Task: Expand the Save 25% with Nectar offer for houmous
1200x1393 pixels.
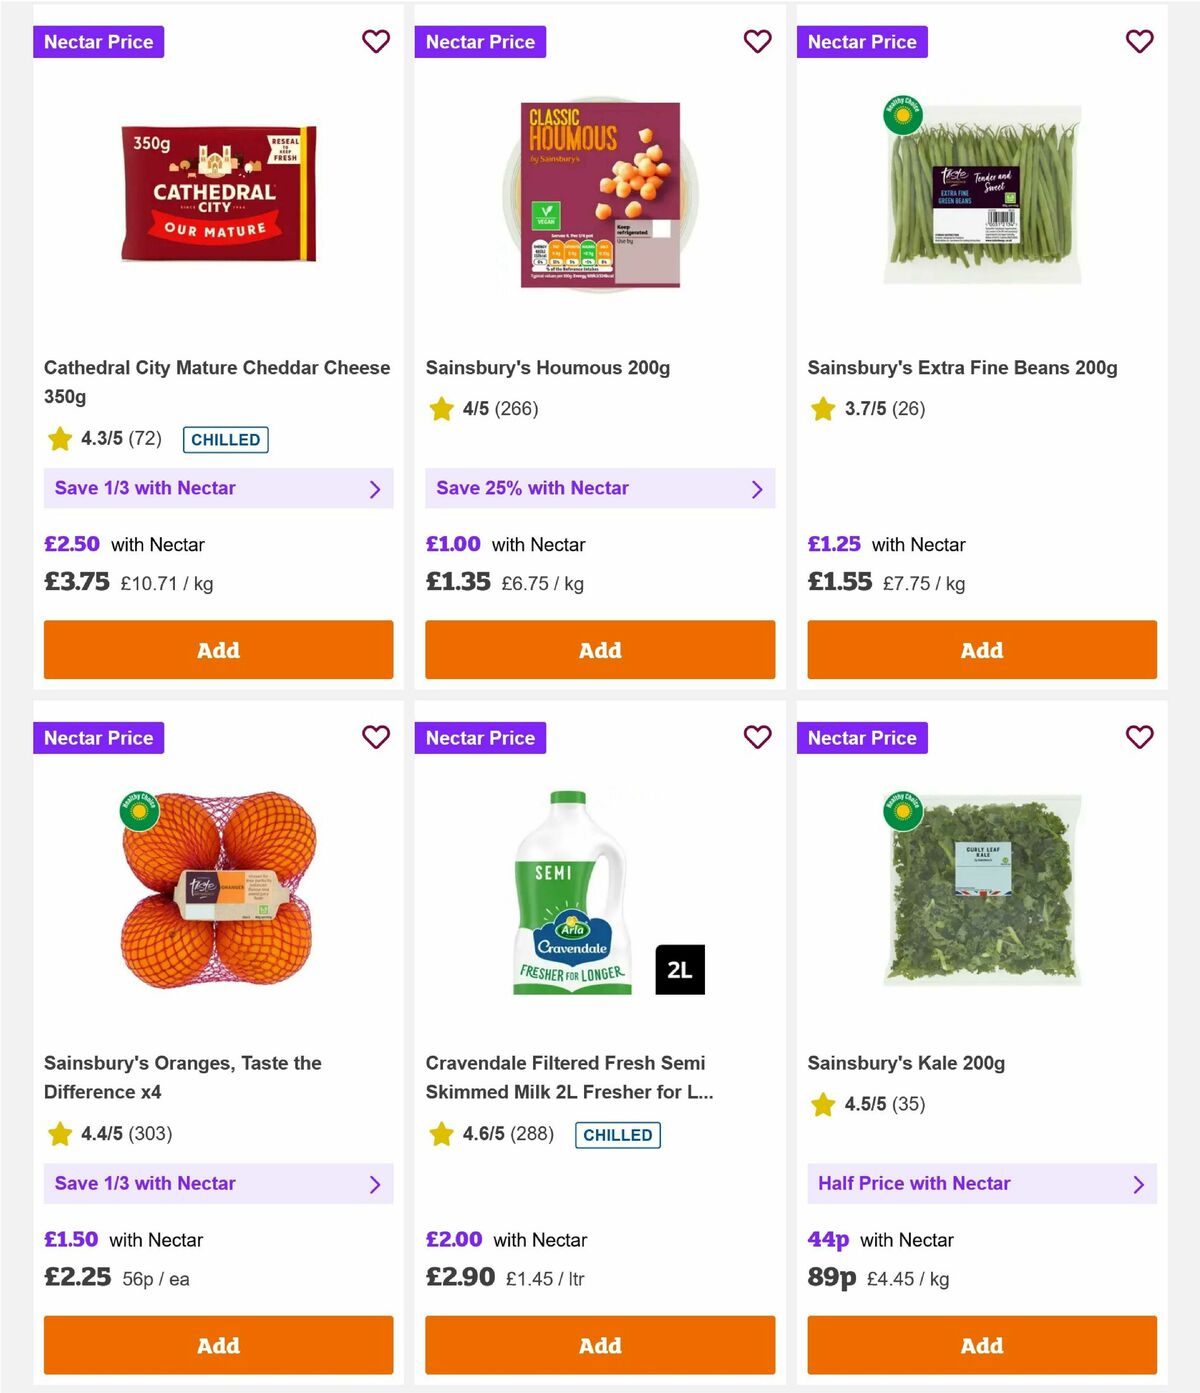Action: [600, 488]
